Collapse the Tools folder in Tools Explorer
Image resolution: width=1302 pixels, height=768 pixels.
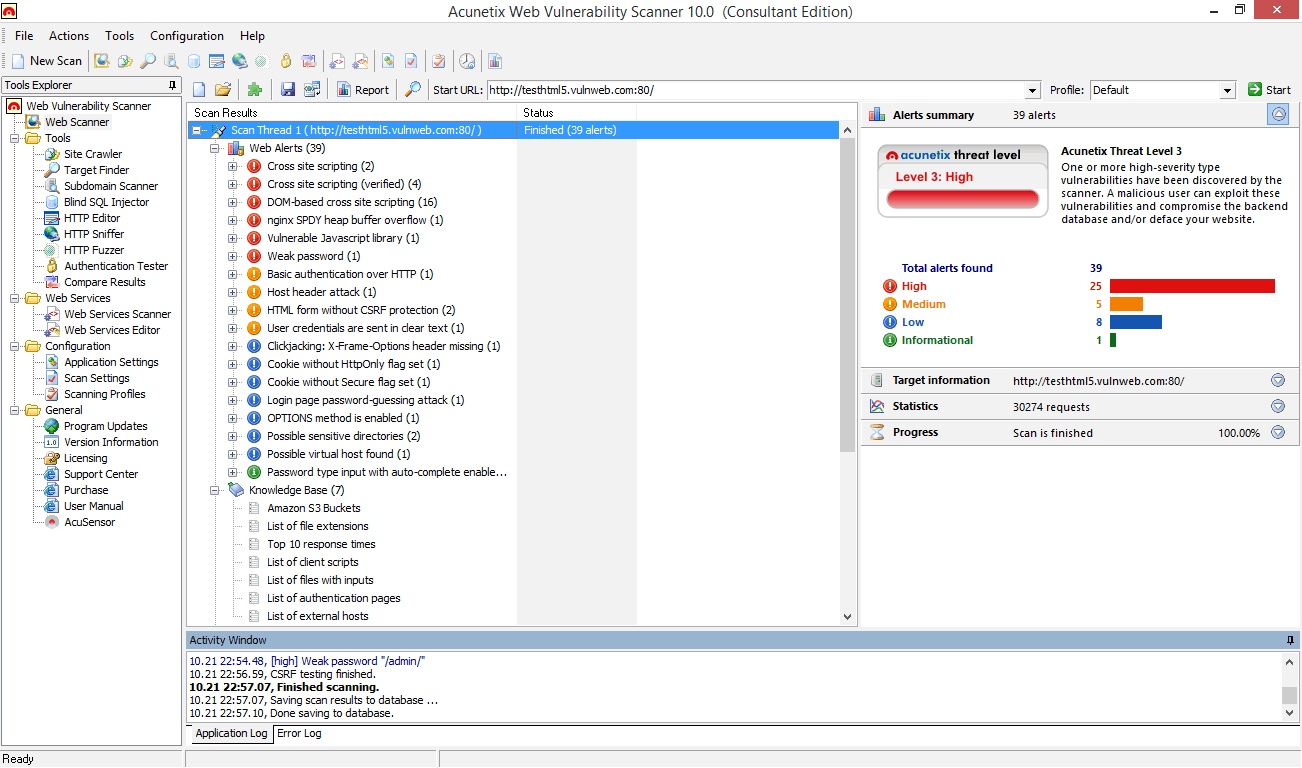coord(15,138)
